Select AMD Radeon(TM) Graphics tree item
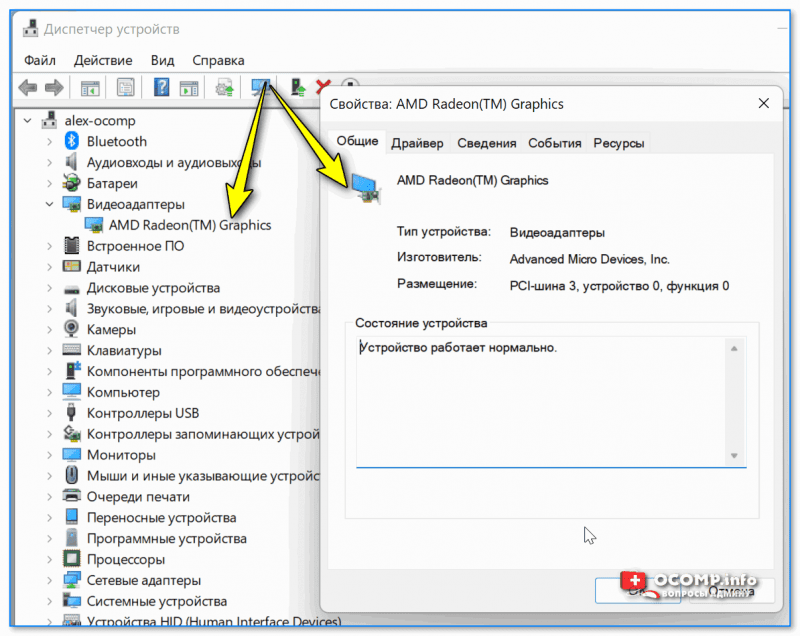The width and height of the screenshot is (800, 636). click(x=190, y=225)
